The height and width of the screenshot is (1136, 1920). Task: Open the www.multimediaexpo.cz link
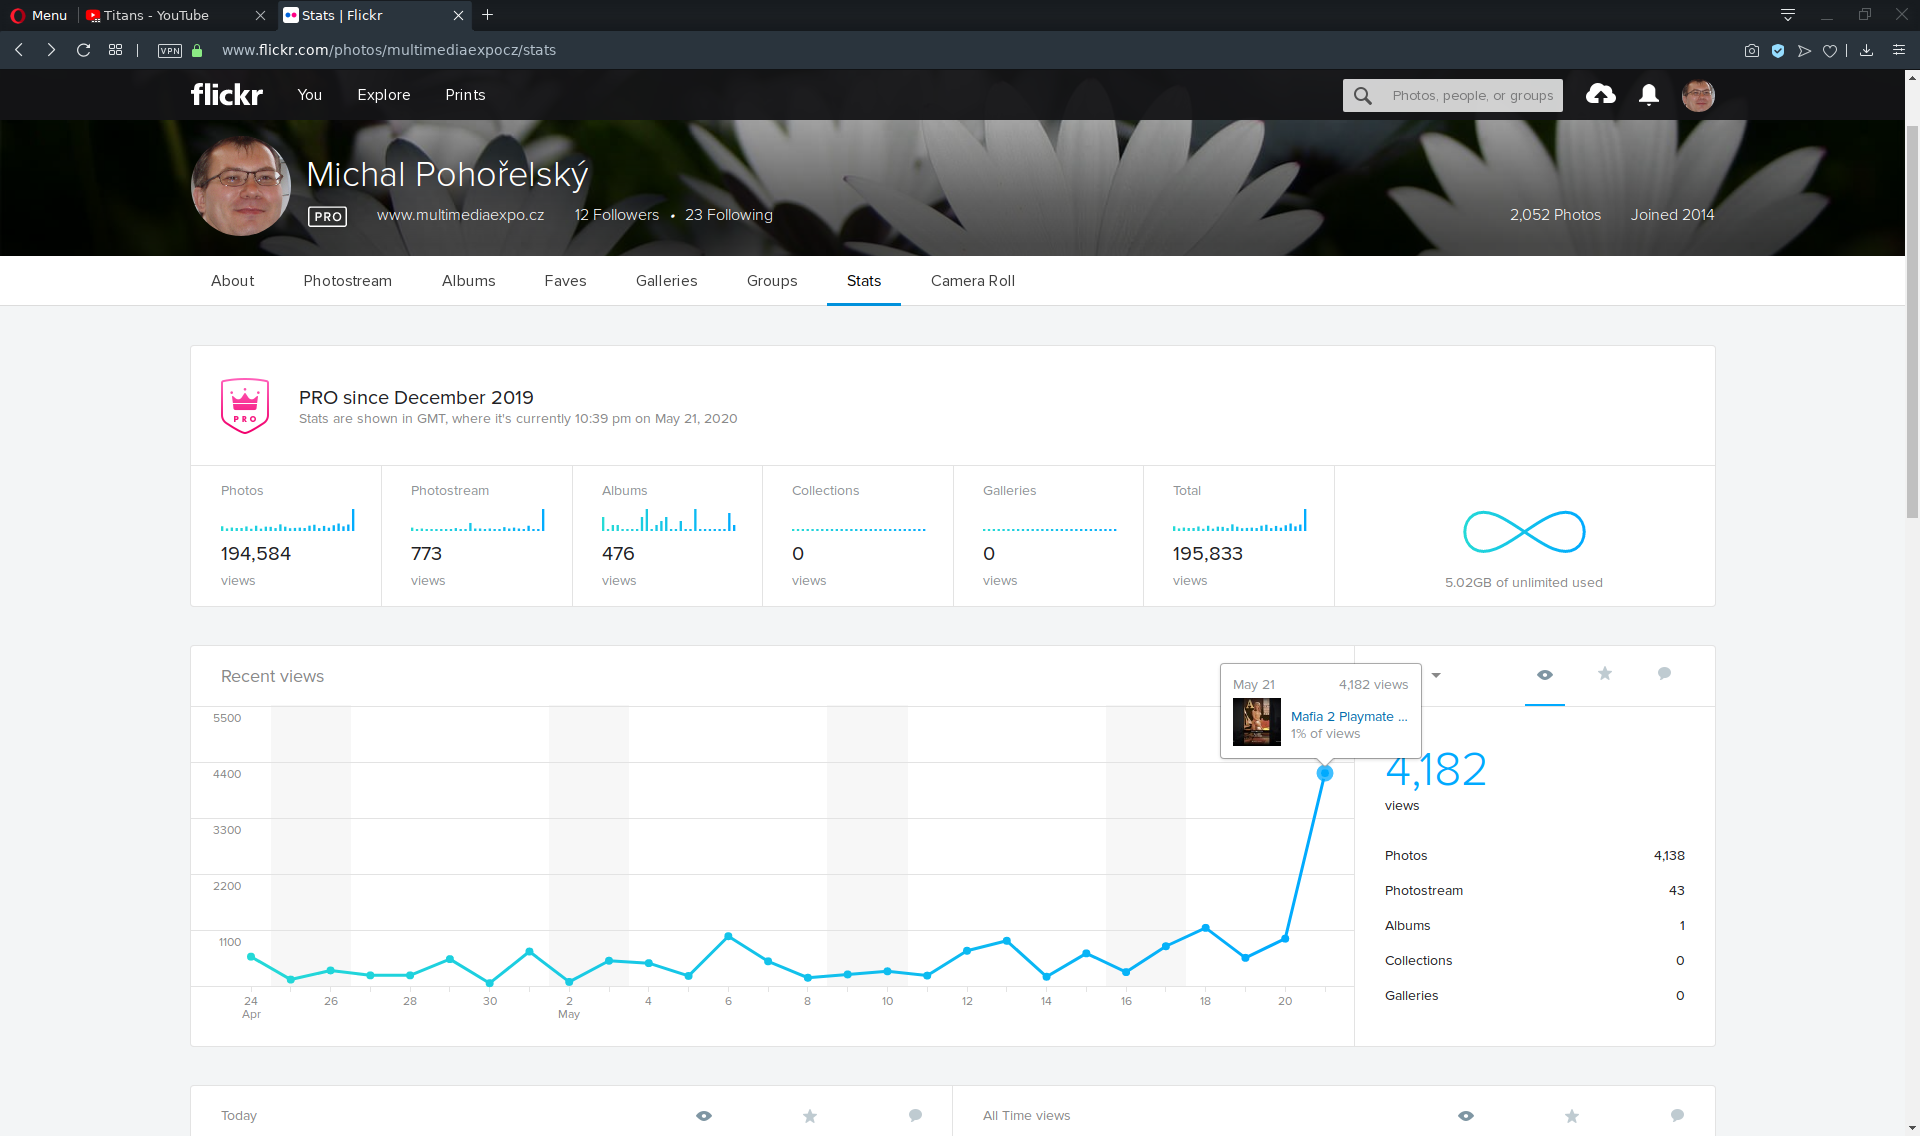pyautogui.click(x=460, y=215)
